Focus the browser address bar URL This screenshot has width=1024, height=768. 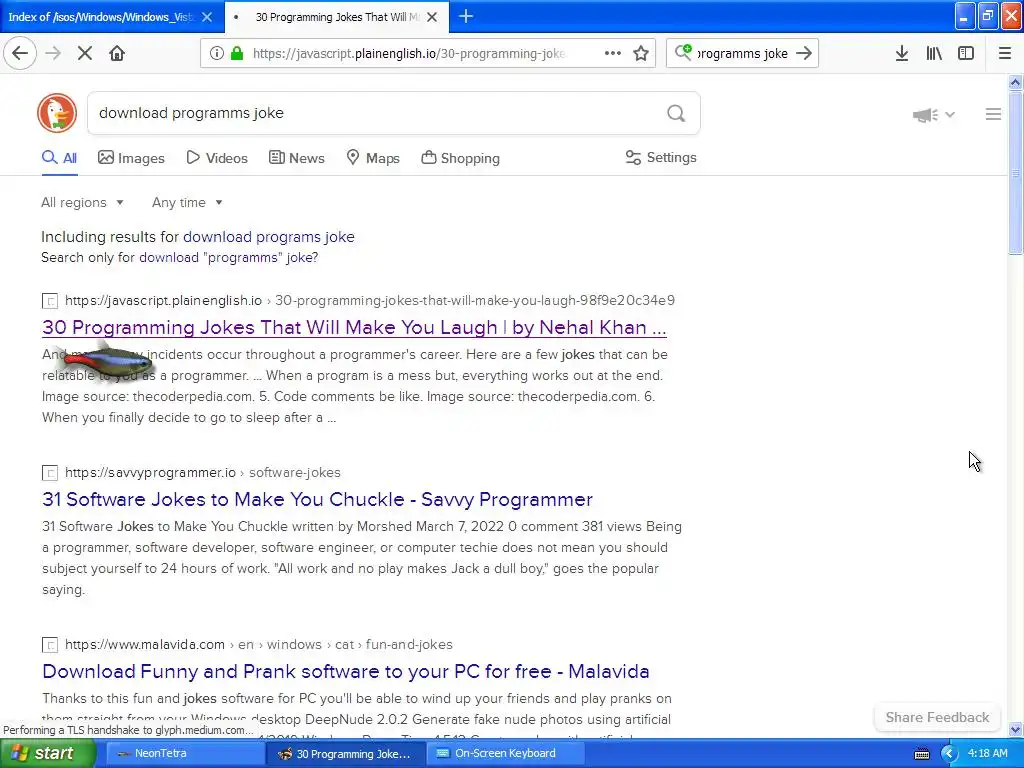pyautogui.click(x=409, y=54)
